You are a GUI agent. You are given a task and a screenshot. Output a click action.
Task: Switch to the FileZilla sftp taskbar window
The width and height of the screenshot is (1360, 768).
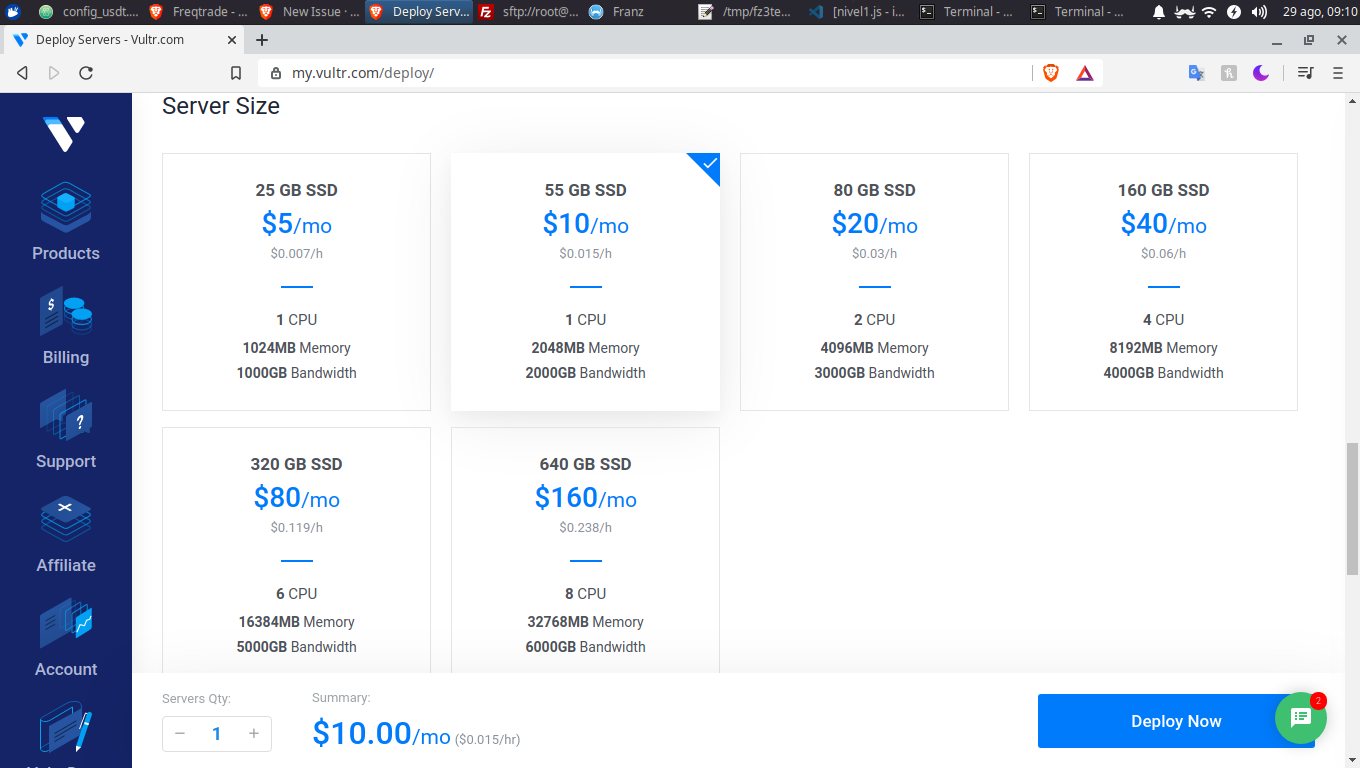(x=528, y=12)
